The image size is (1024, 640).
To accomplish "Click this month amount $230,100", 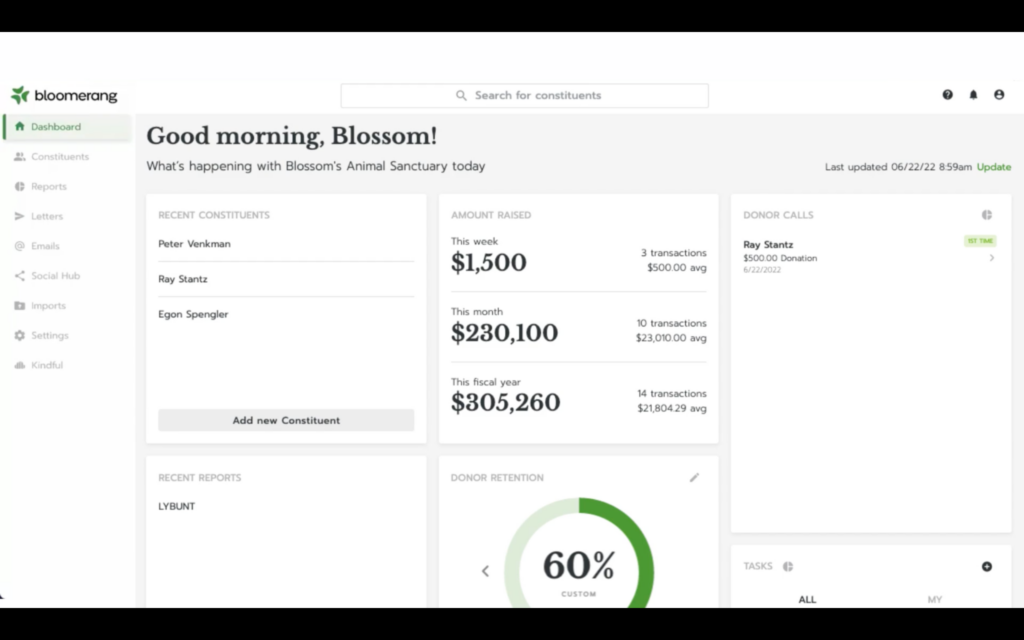I will pyautogui.click(x=504, y=333).
